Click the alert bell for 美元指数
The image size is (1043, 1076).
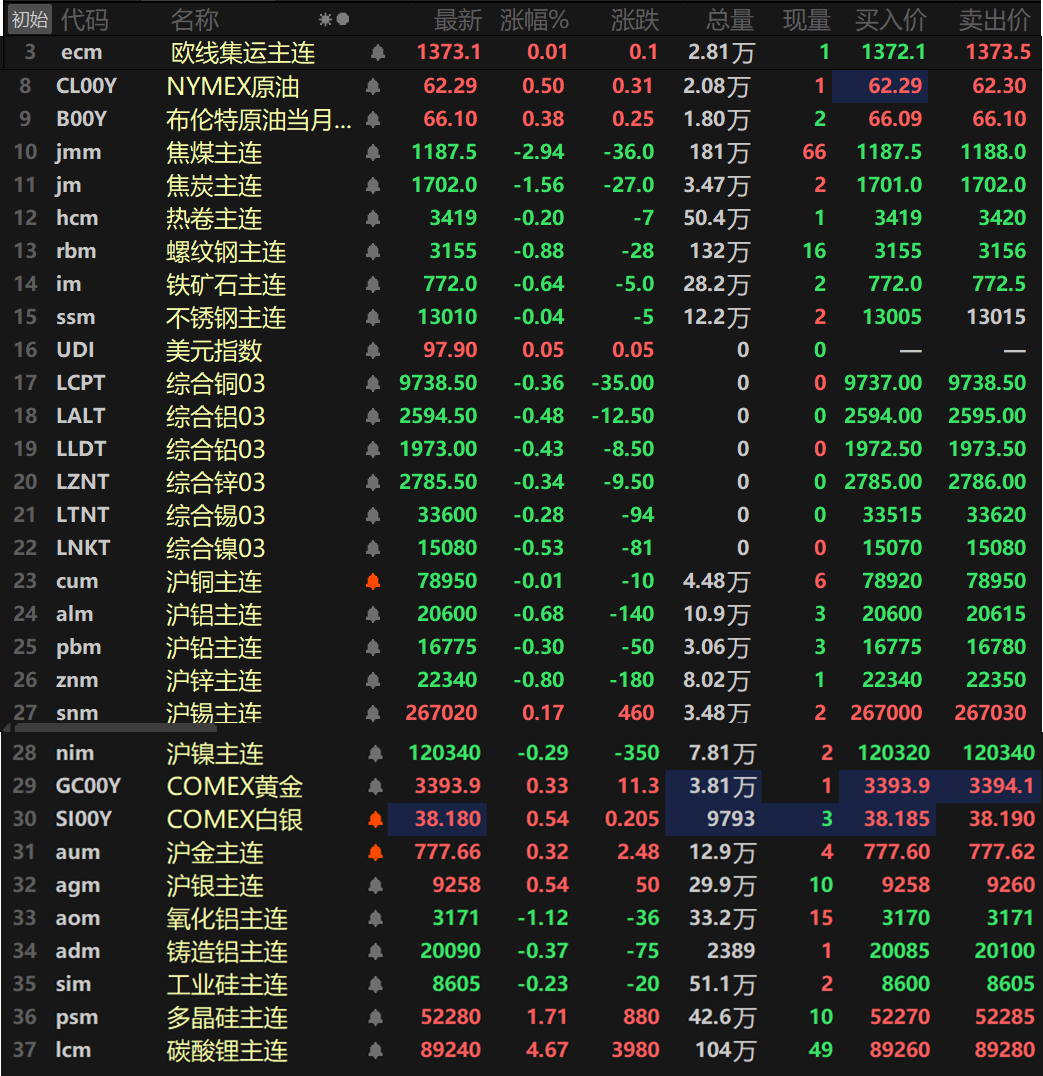(373, 351)
